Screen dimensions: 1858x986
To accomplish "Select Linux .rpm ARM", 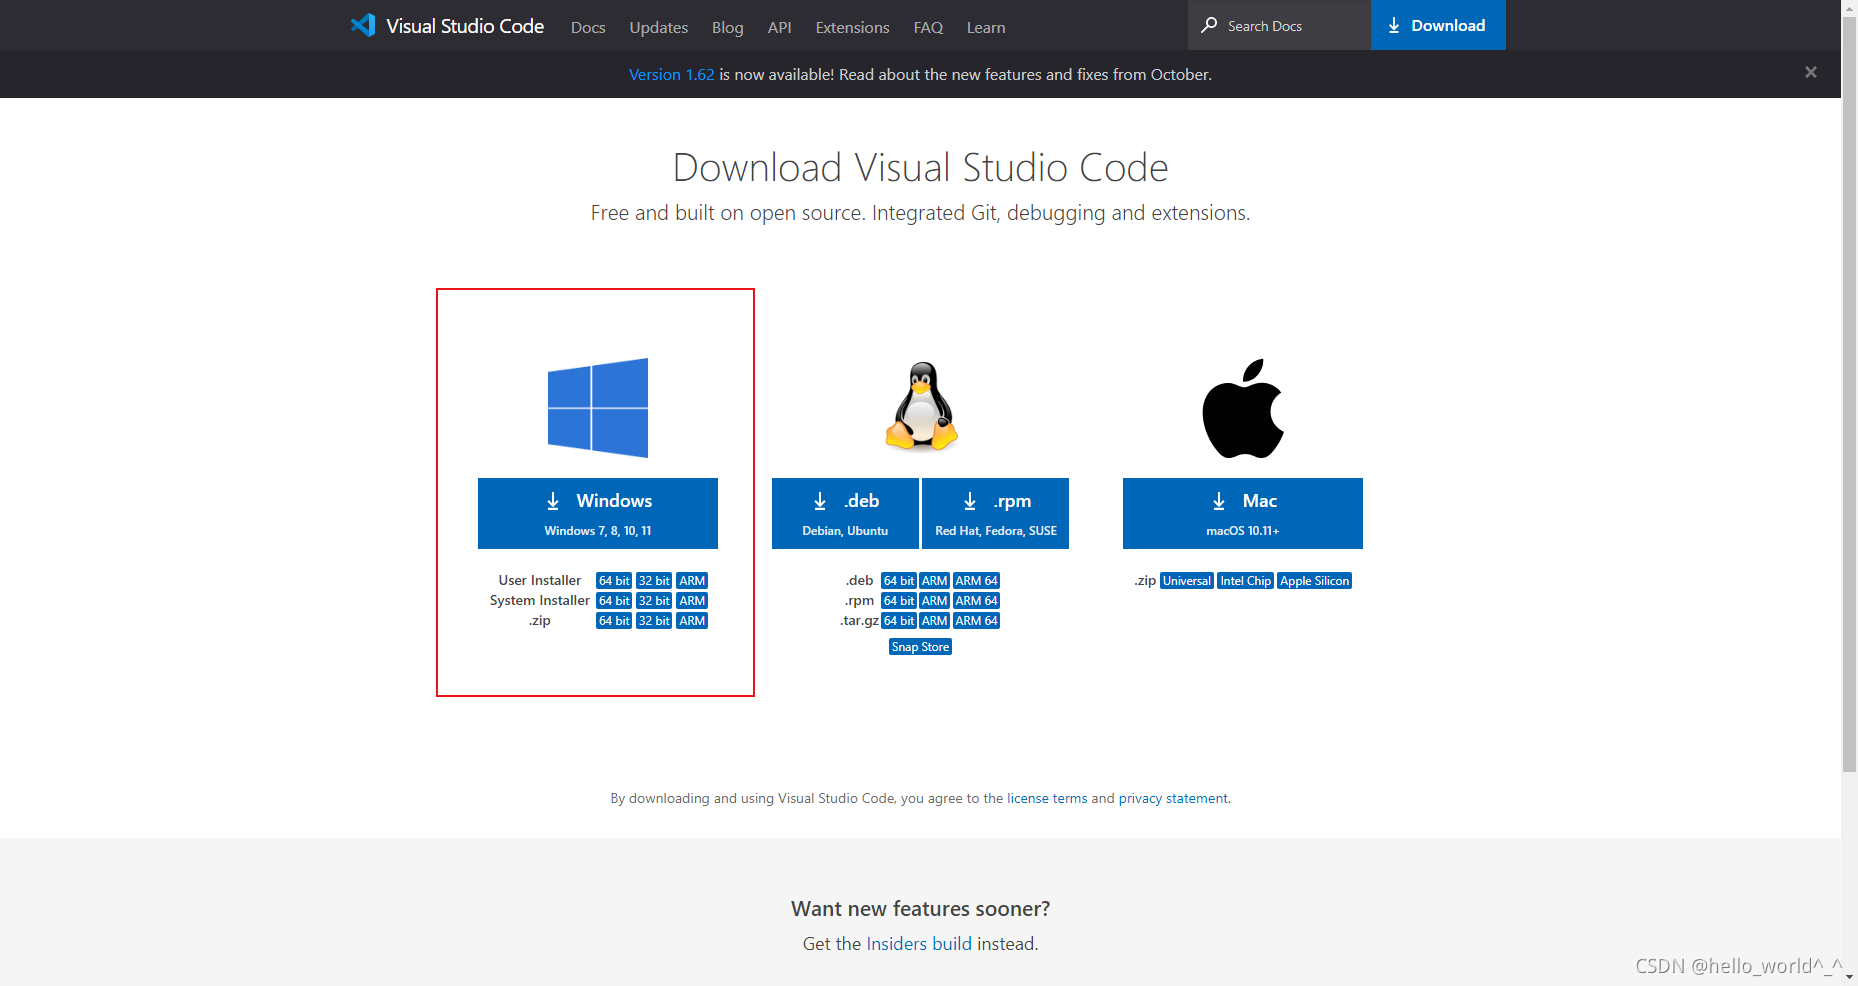I will 935,601.
